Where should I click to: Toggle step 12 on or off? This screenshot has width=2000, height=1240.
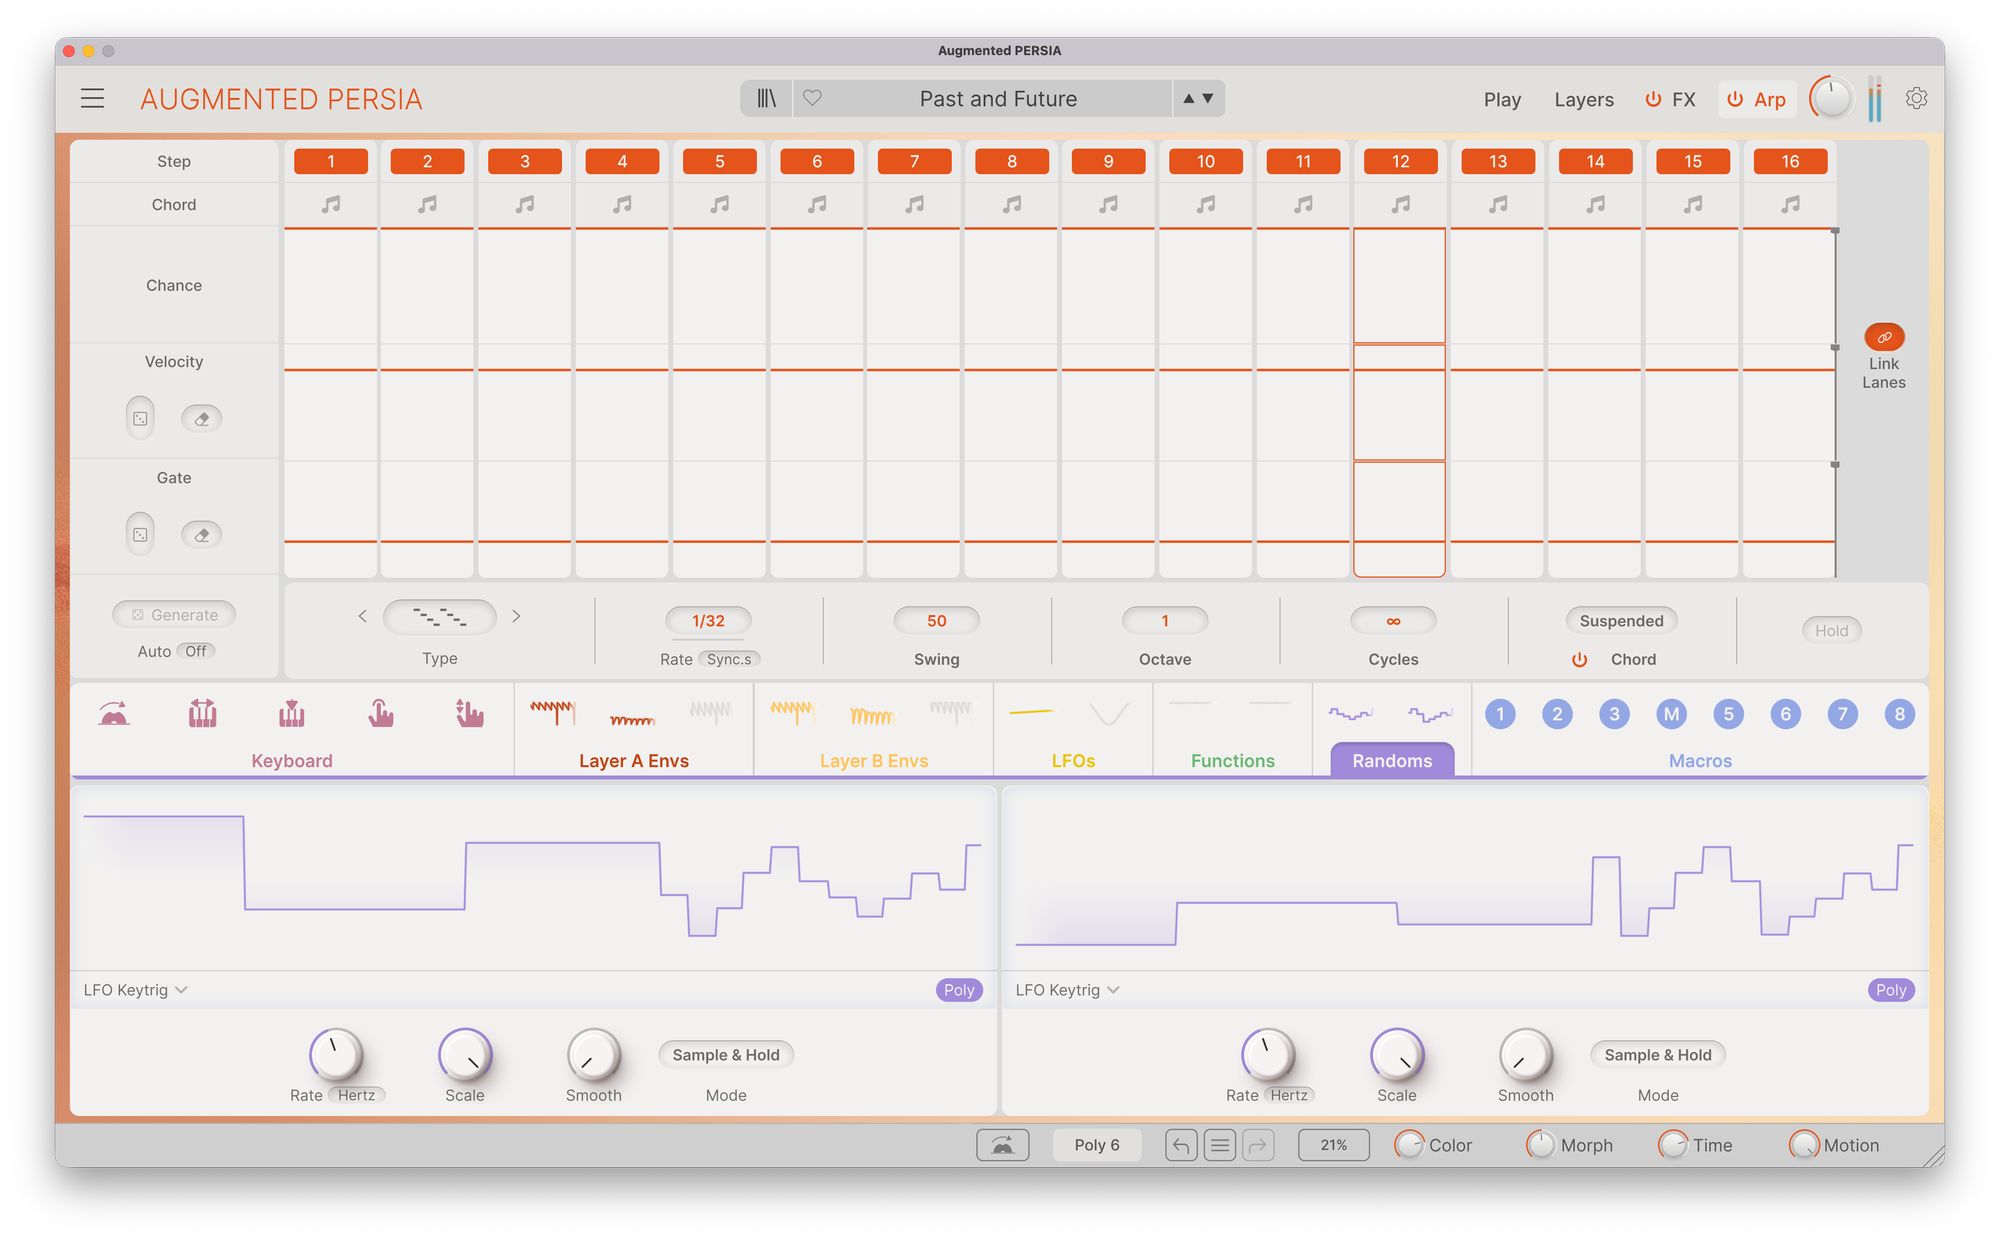pyautogui.click(x=1400, y=161)
